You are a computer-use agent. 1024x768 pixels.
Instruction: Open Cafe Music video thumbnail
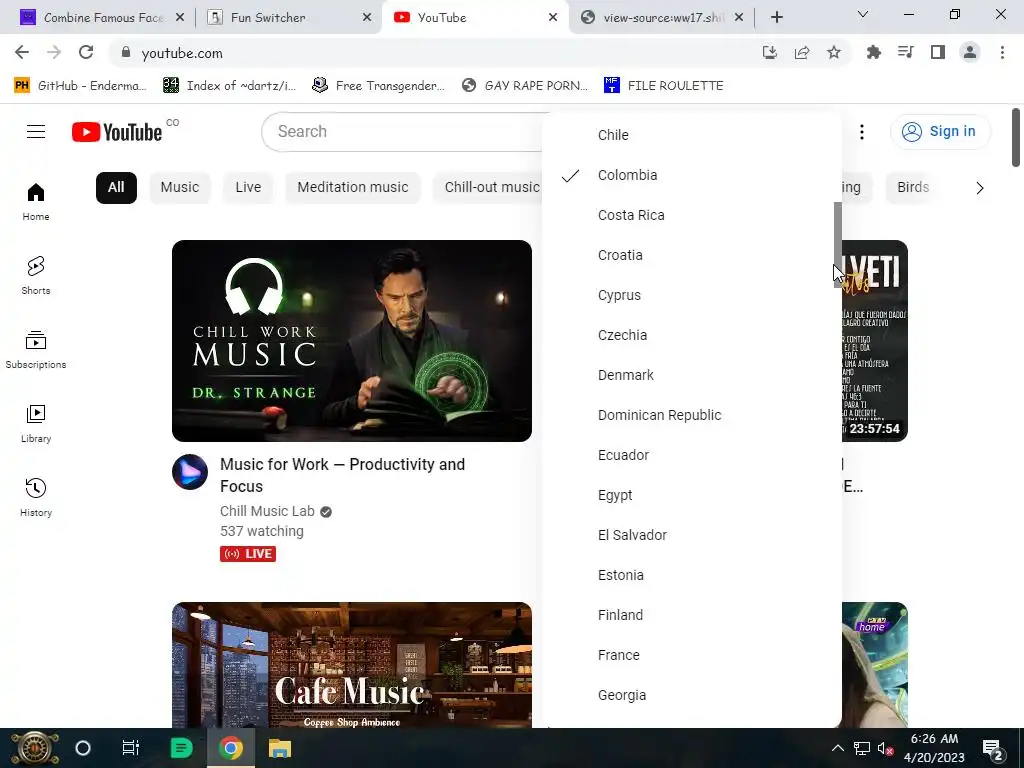(x=352, y=665)
